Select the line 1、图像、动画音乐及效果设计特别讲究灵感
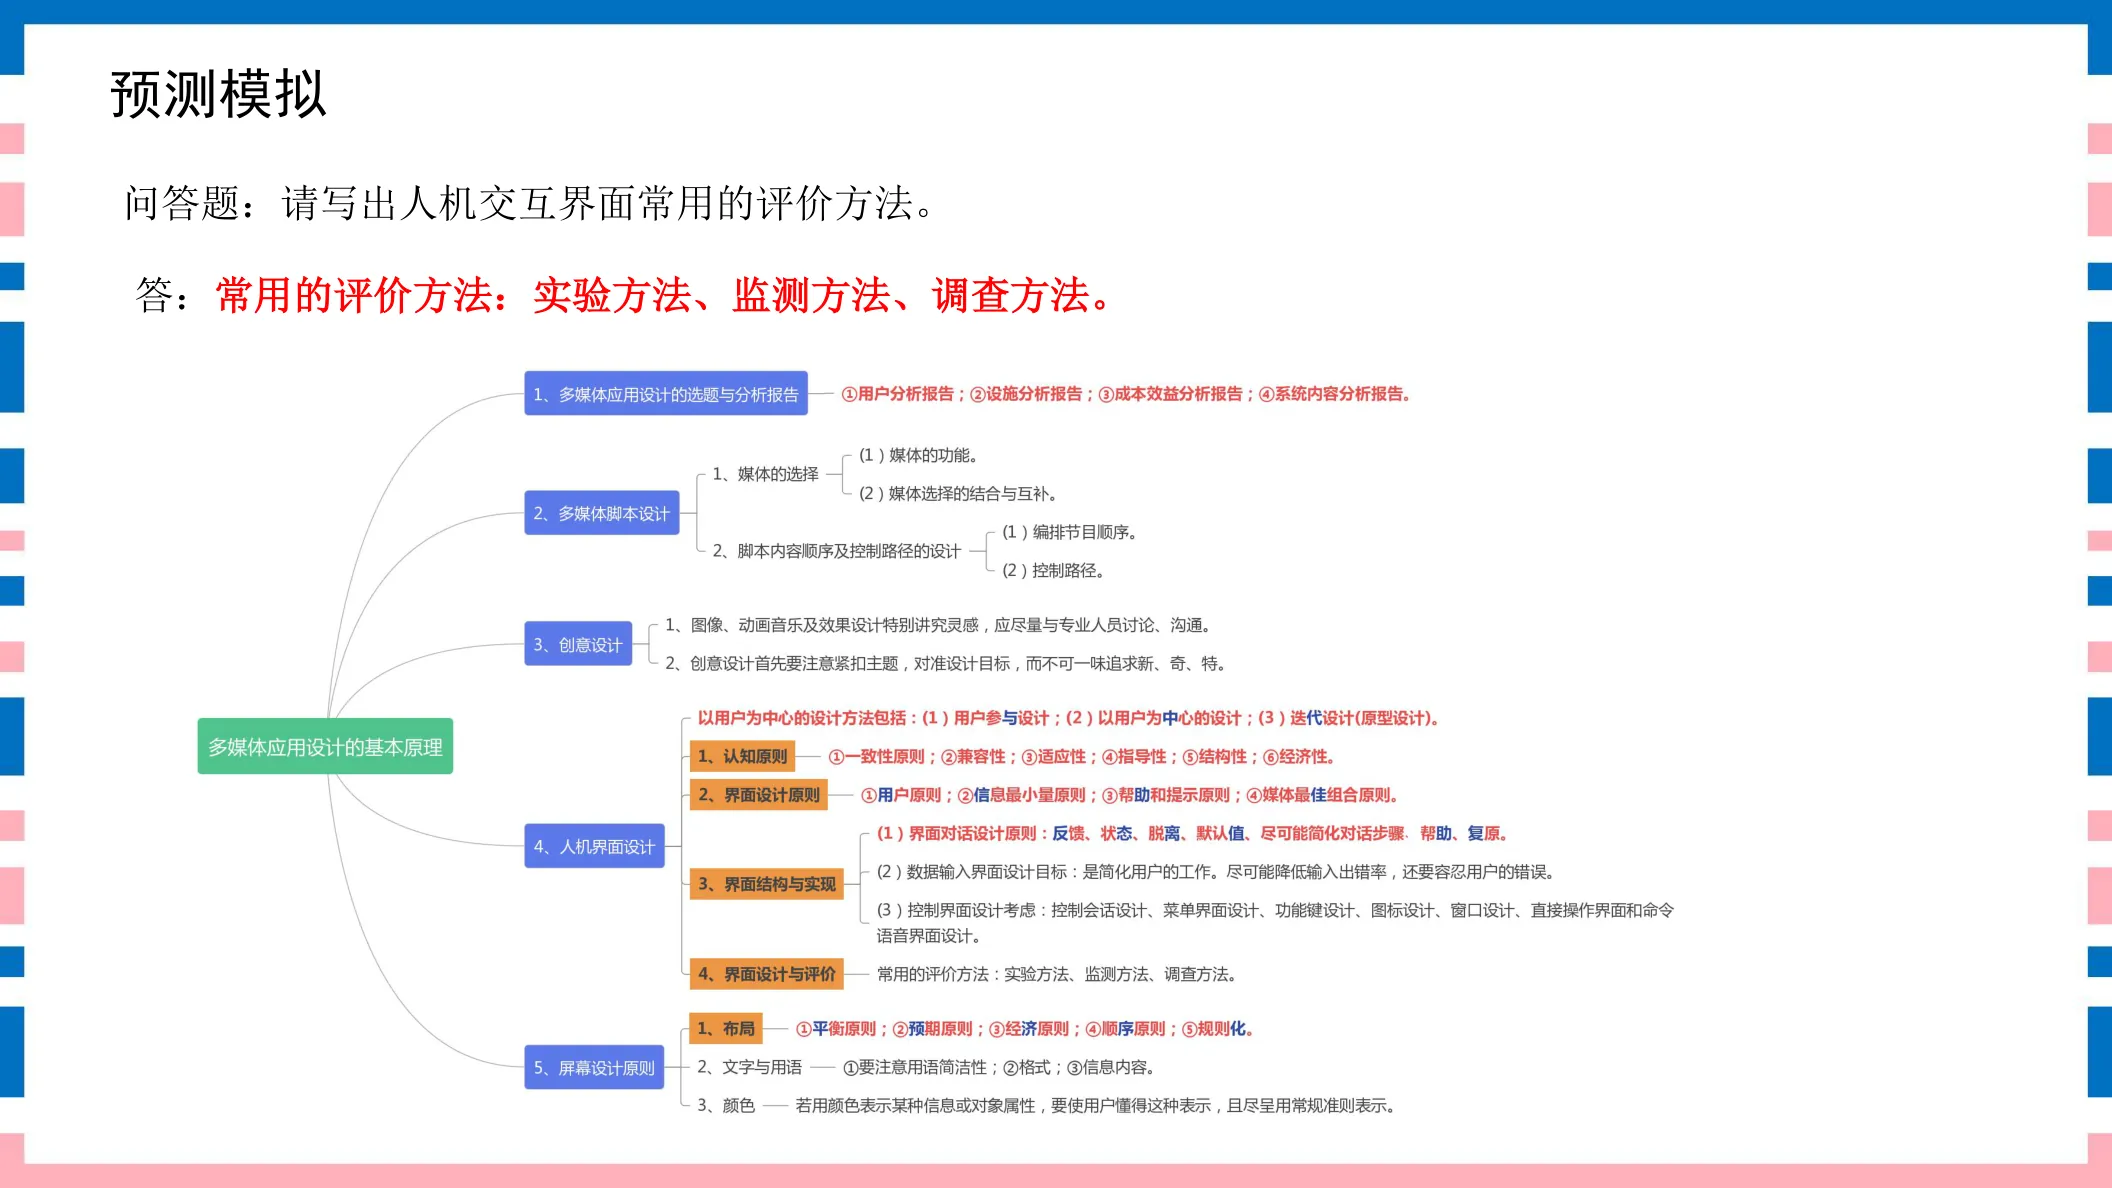Image resolution: width=2112 pixels, height=1188 pixels. 940,625
